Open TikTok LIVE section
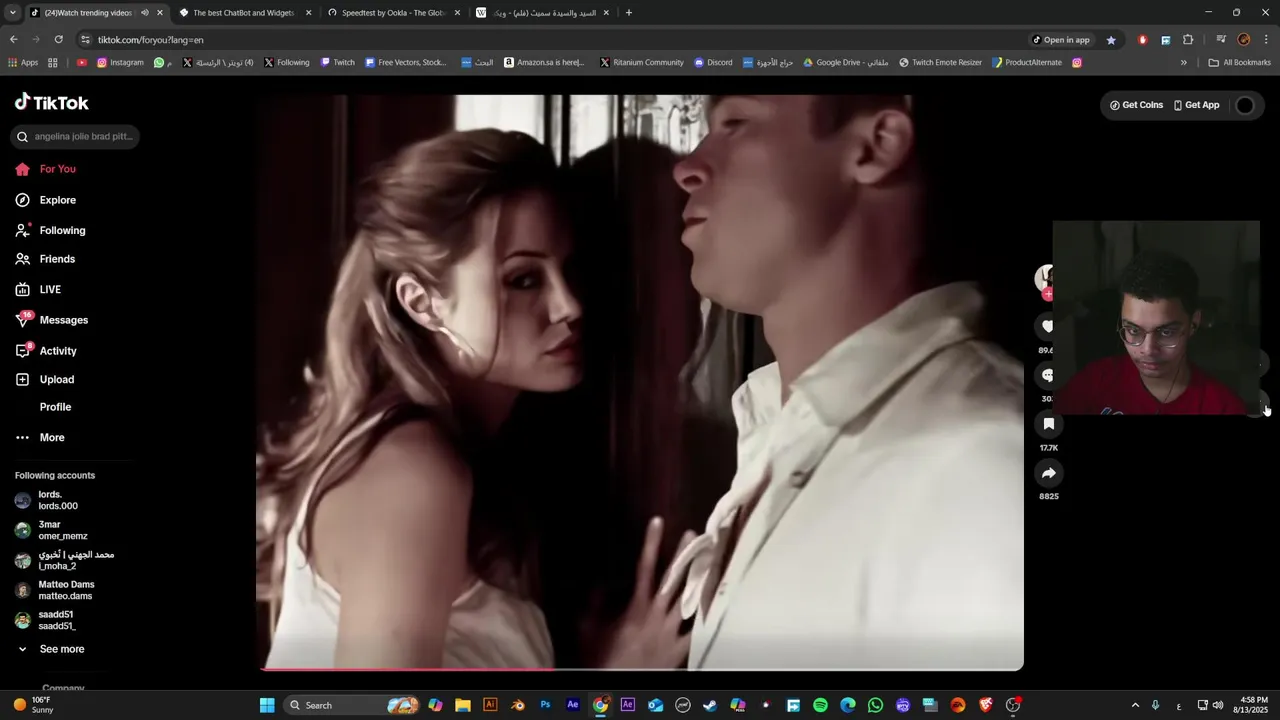1280x720 pixels. 38,289
